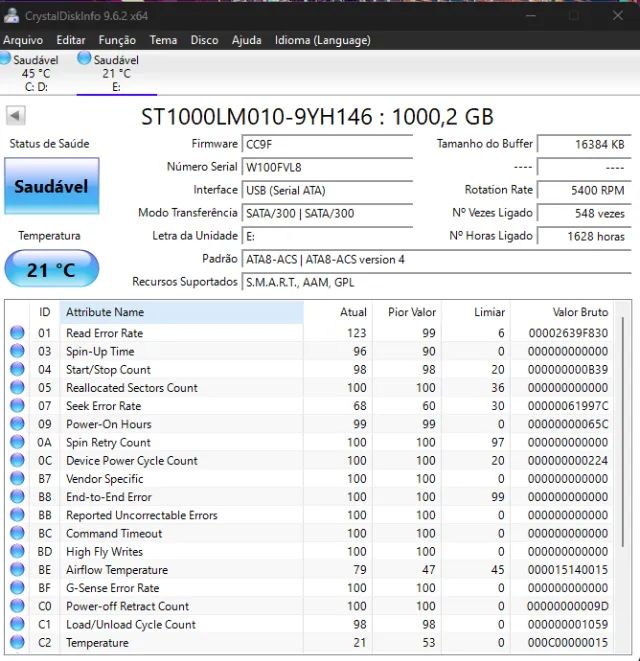Click Nº Horas Ligado value 1628 horas
640x661 pixels.
coord(584,236)
